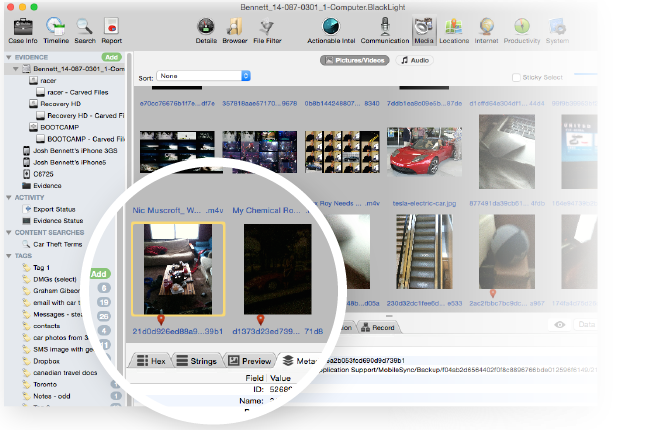
Task: Select the canadian travel docs tag
Action: 65,373
